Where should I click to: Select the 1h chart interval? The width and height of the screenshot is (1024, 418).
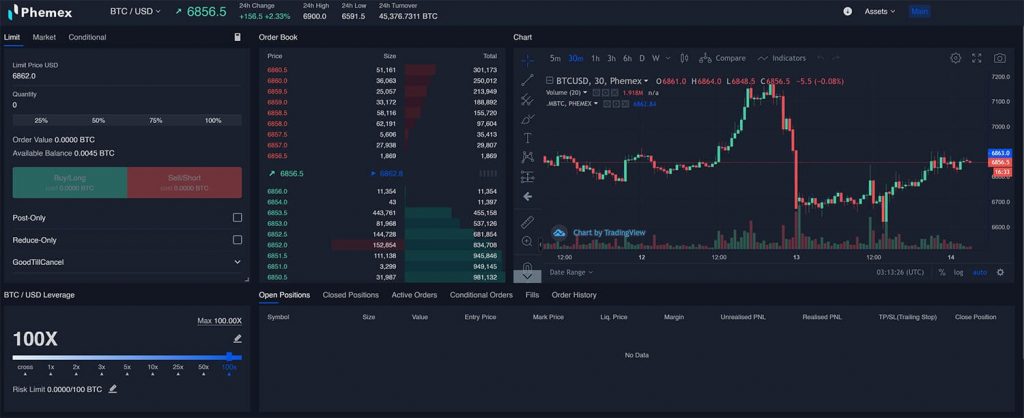tap(596, 58)
